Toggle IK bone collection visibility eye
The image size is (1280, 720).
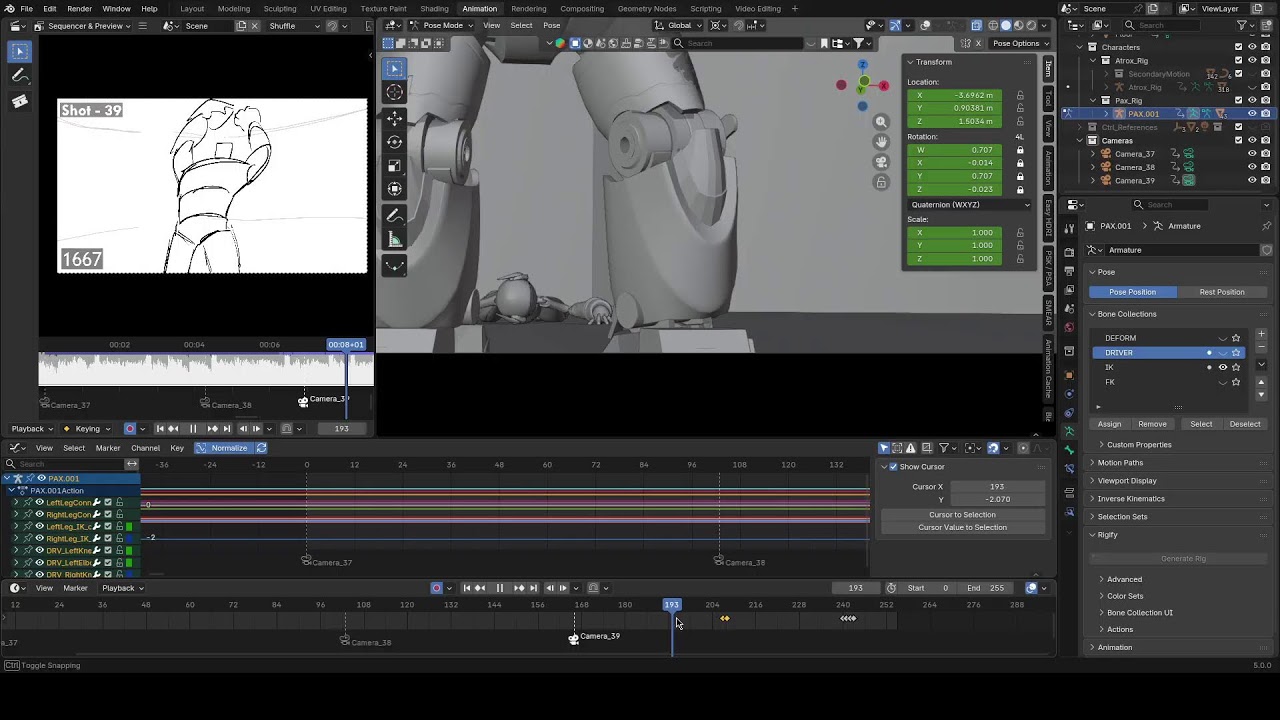1222,367
